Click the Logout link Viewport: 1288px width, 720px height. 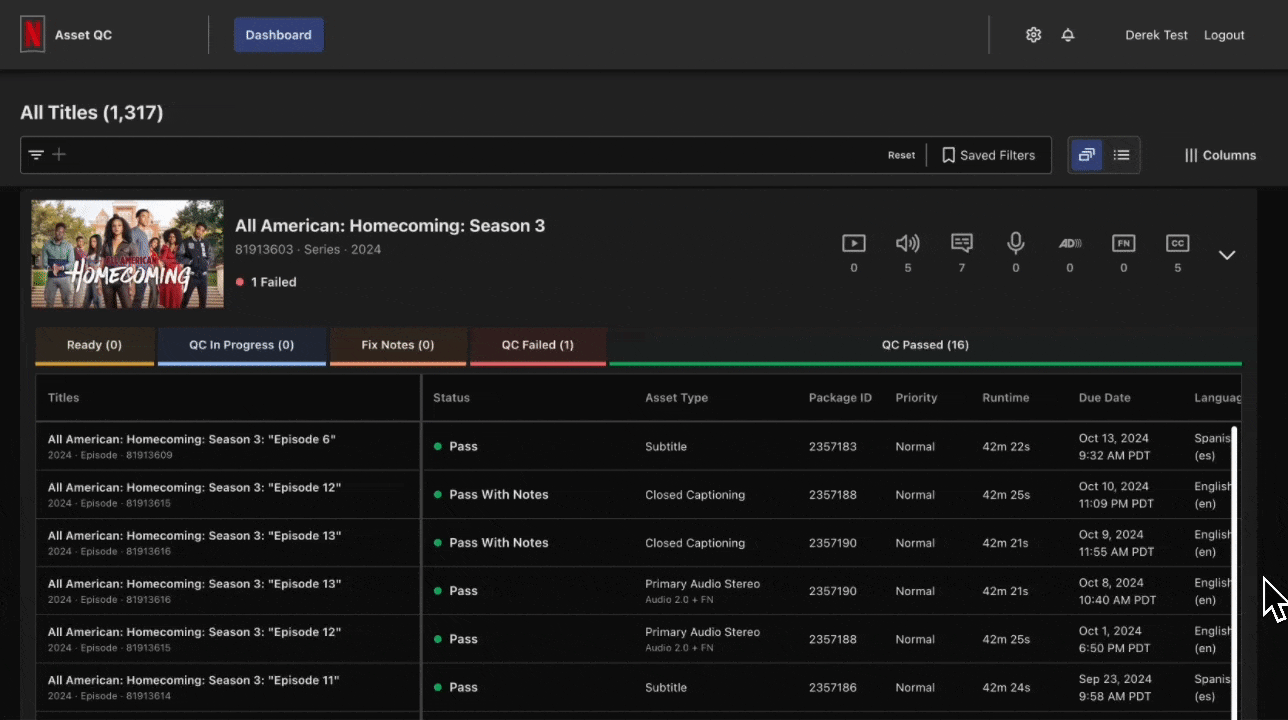[x=1224, y=35]
